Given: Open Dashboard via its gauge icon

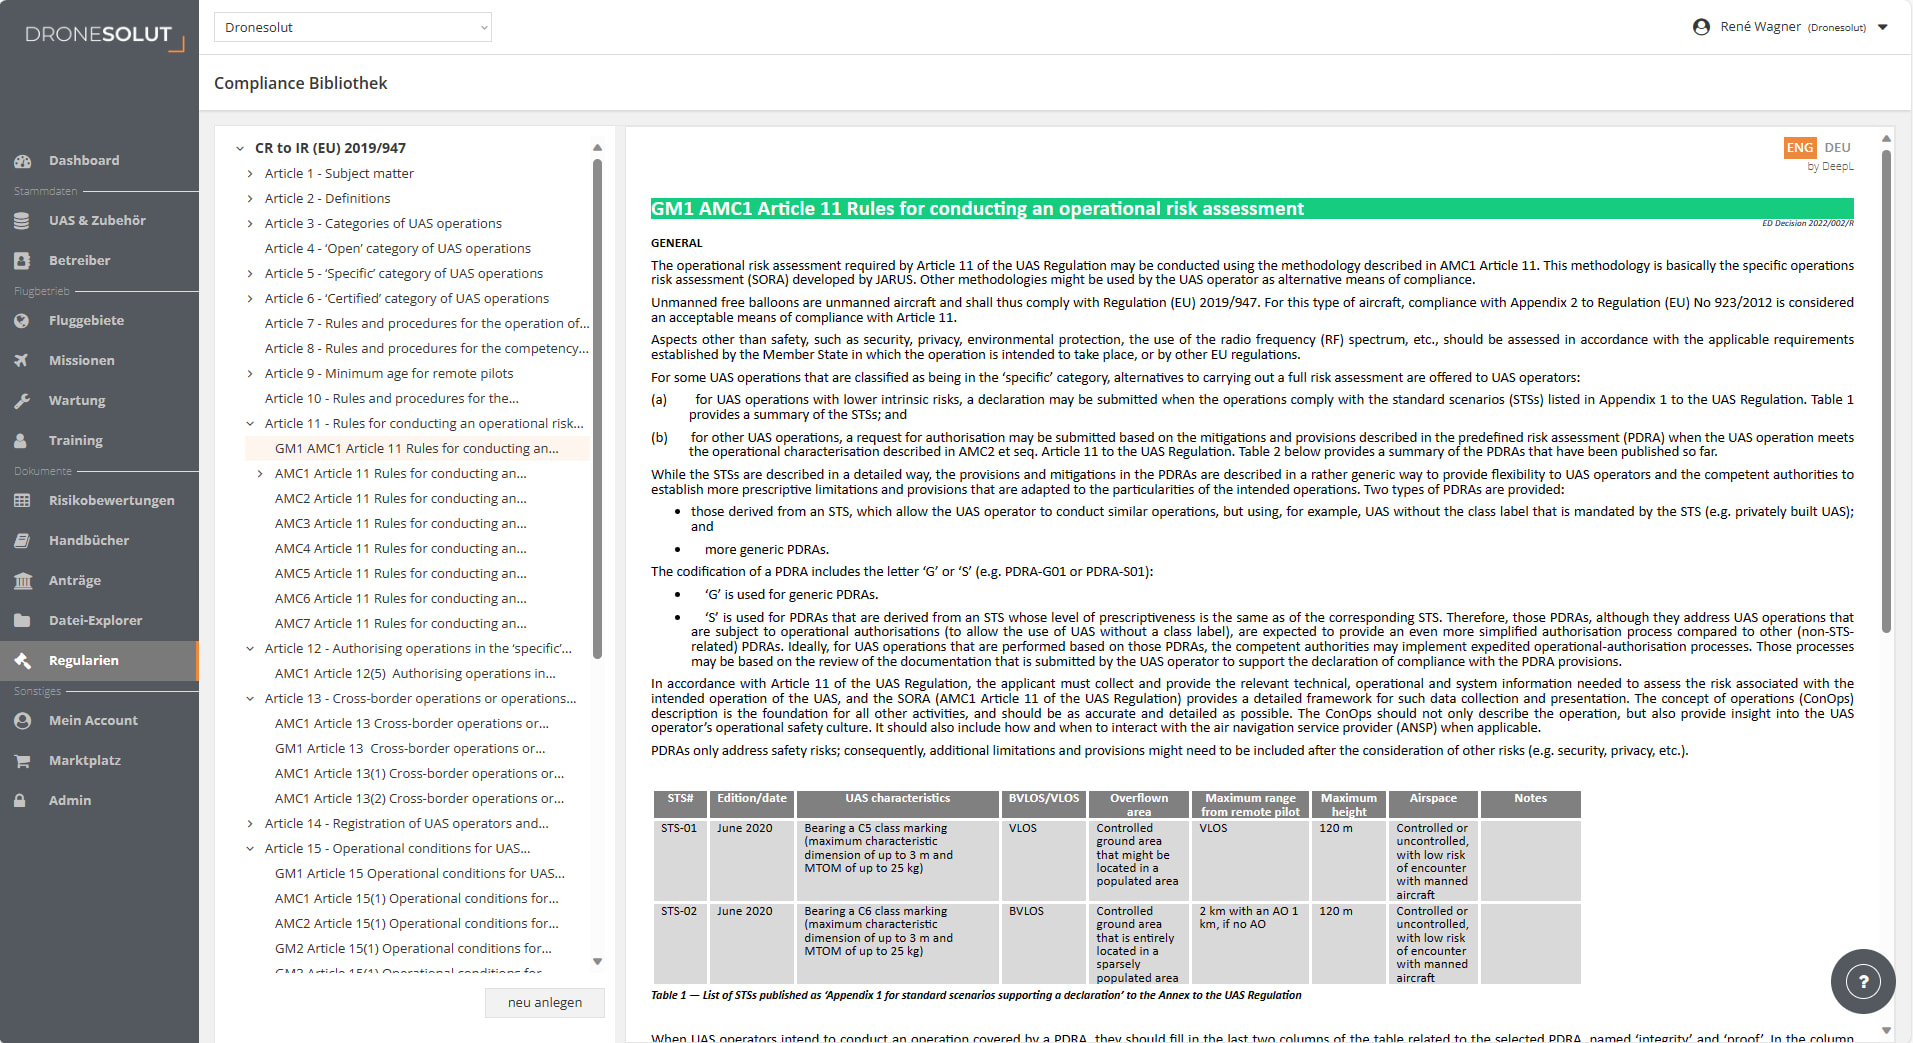Looking at the screenshot, I should coord(22,161).
